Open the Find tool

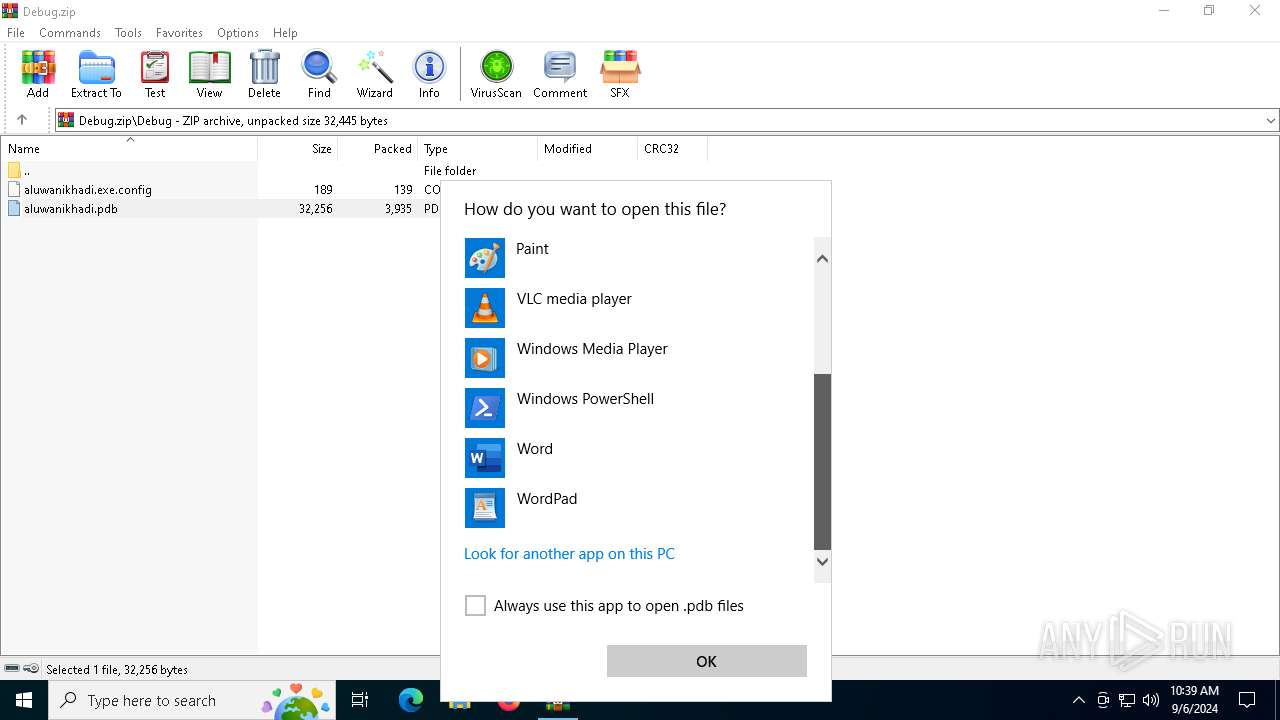click(x=319, y=75)
